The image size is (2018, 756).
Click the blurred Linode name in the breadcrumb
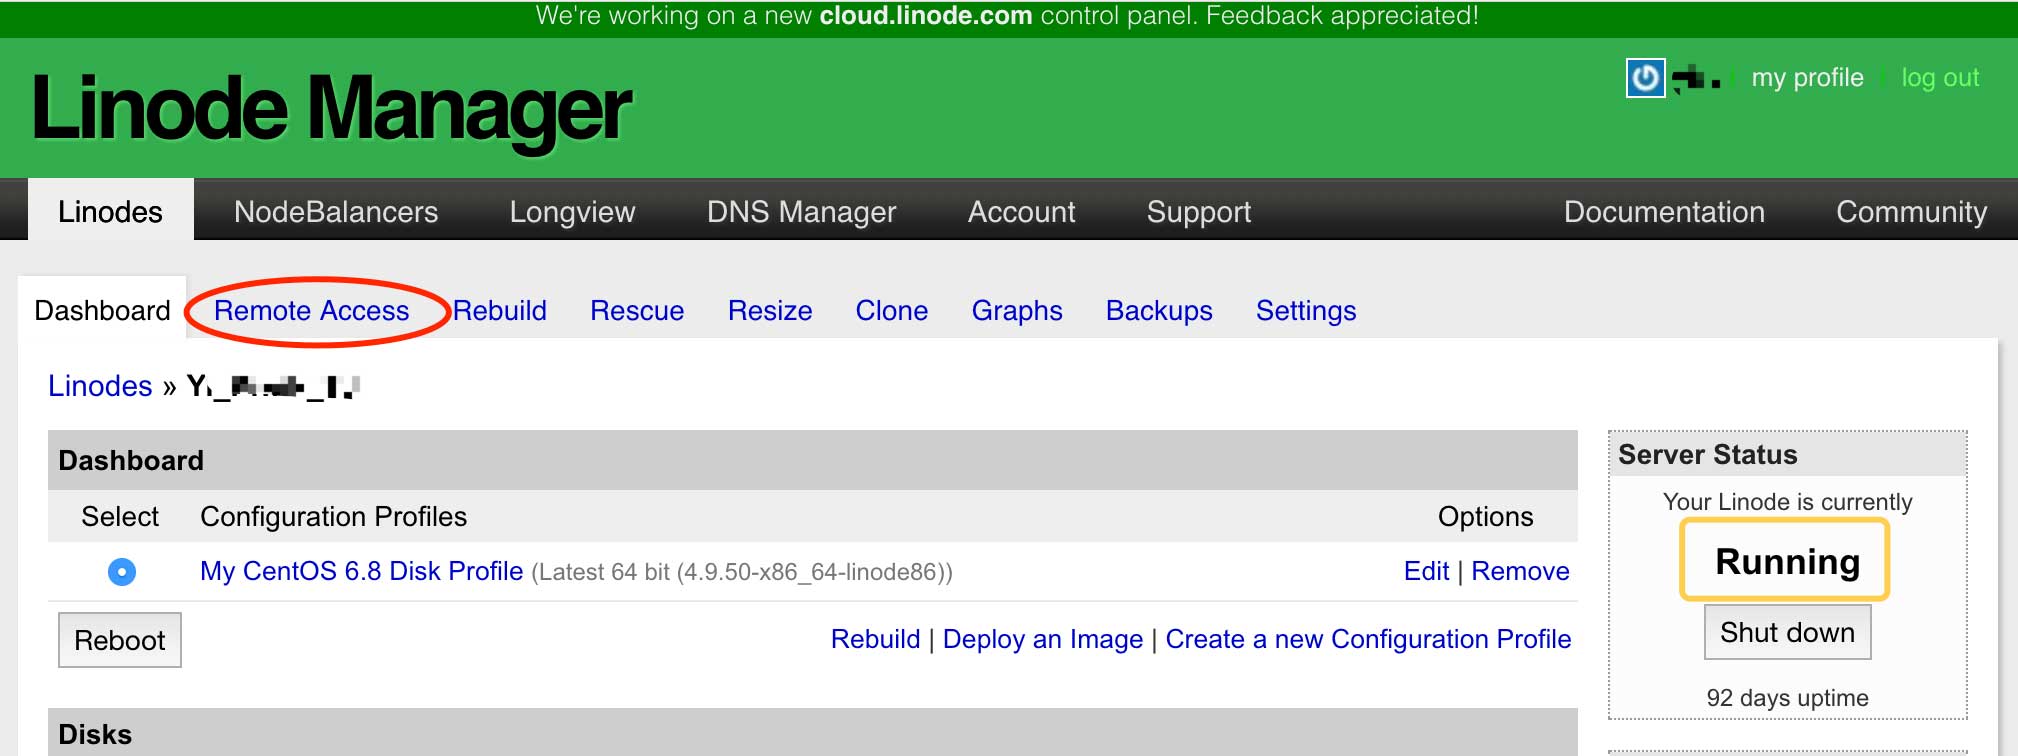(x=273, y=386)
